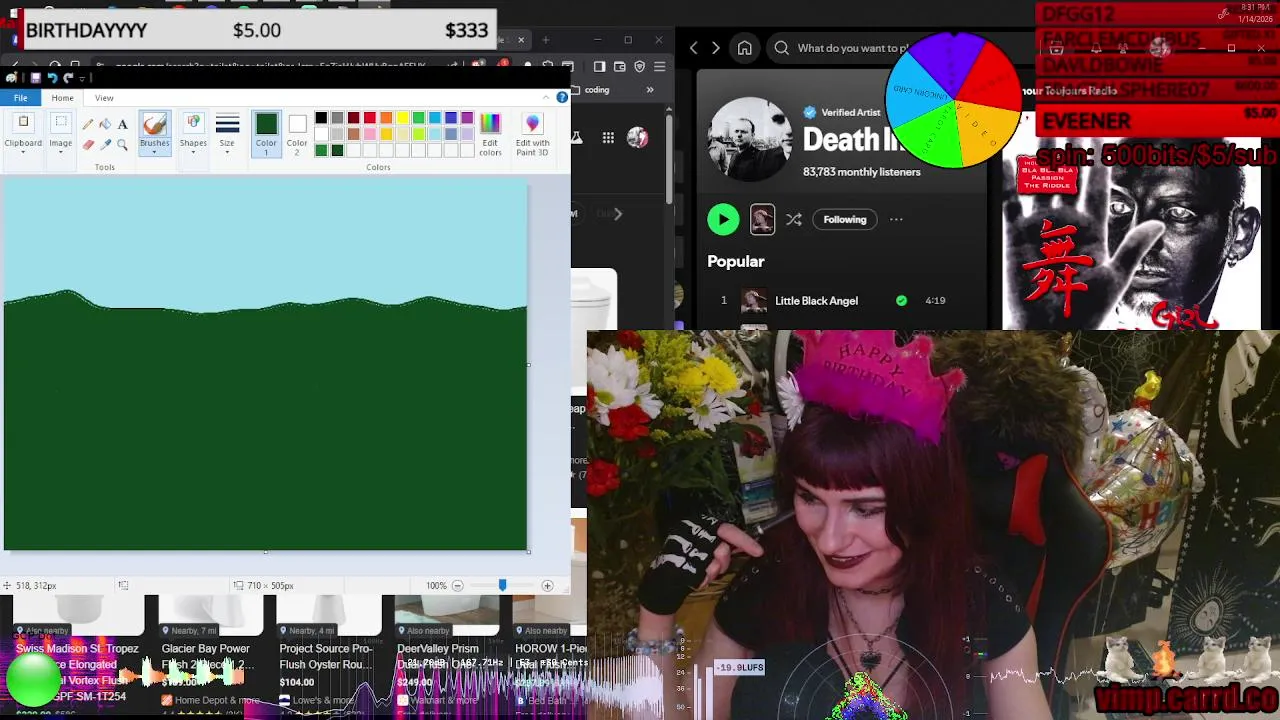The width and height of the screenshot is (1280, 720).
Task: Expand the Brushes dropdown in Paint
Action: [x=154, y=148]
